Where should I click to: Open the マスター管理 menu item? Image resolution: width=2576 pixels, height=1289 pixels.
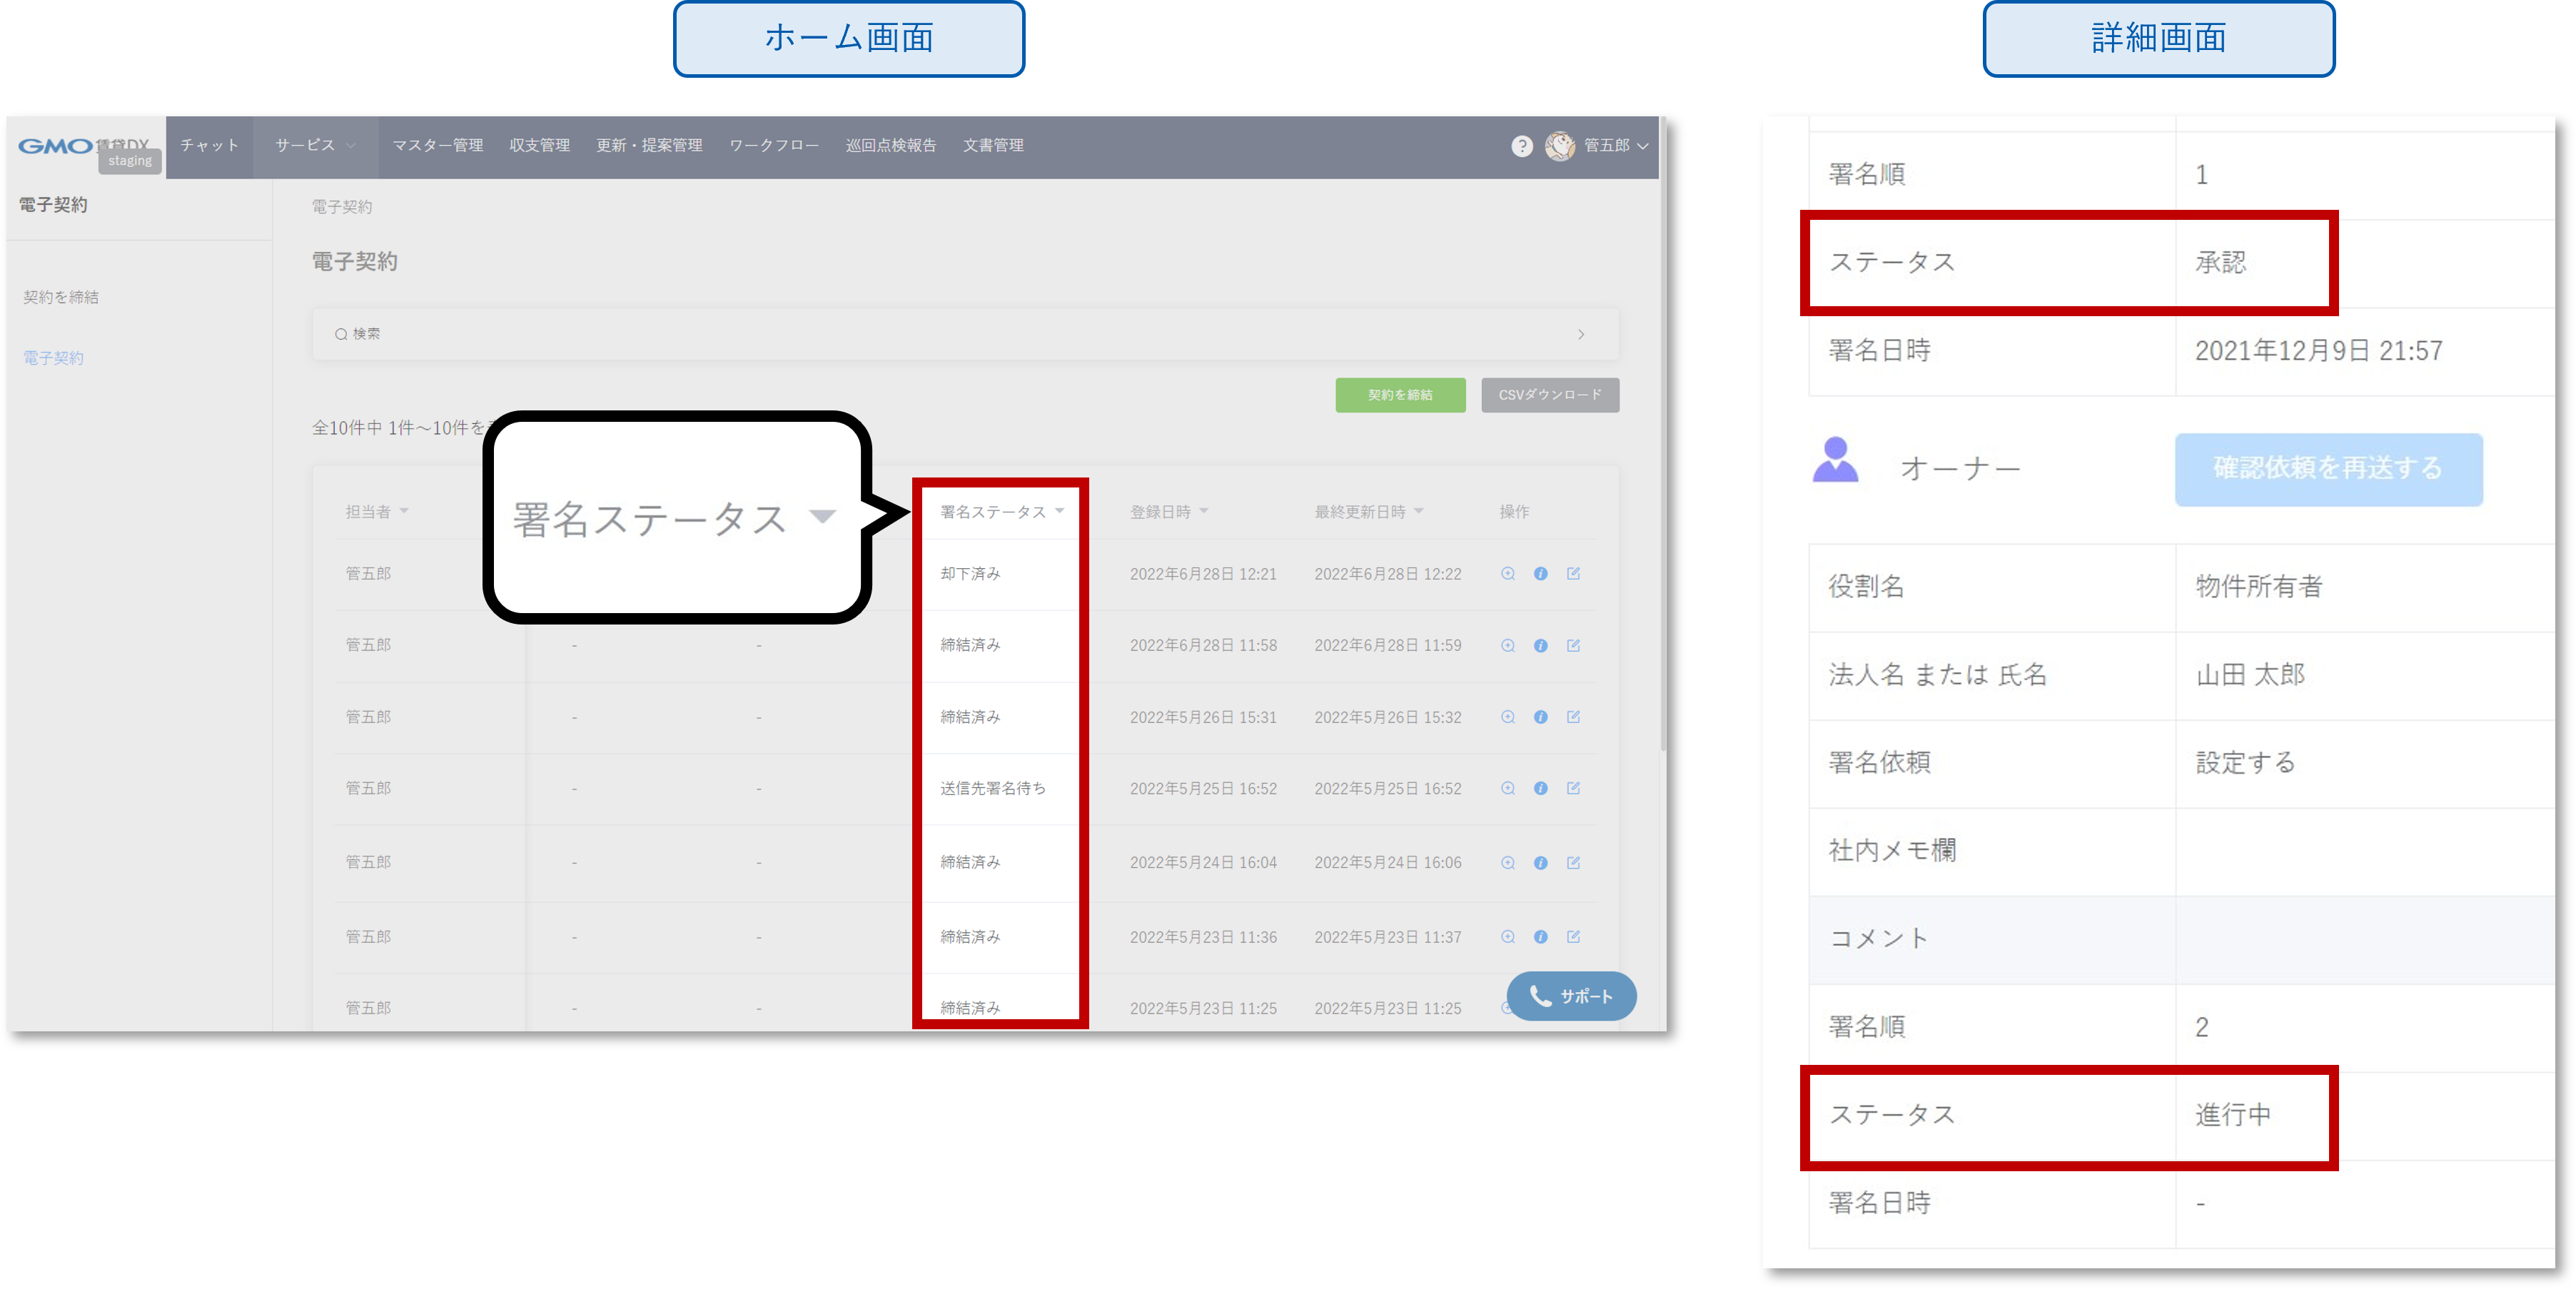[x=437, y=146]
